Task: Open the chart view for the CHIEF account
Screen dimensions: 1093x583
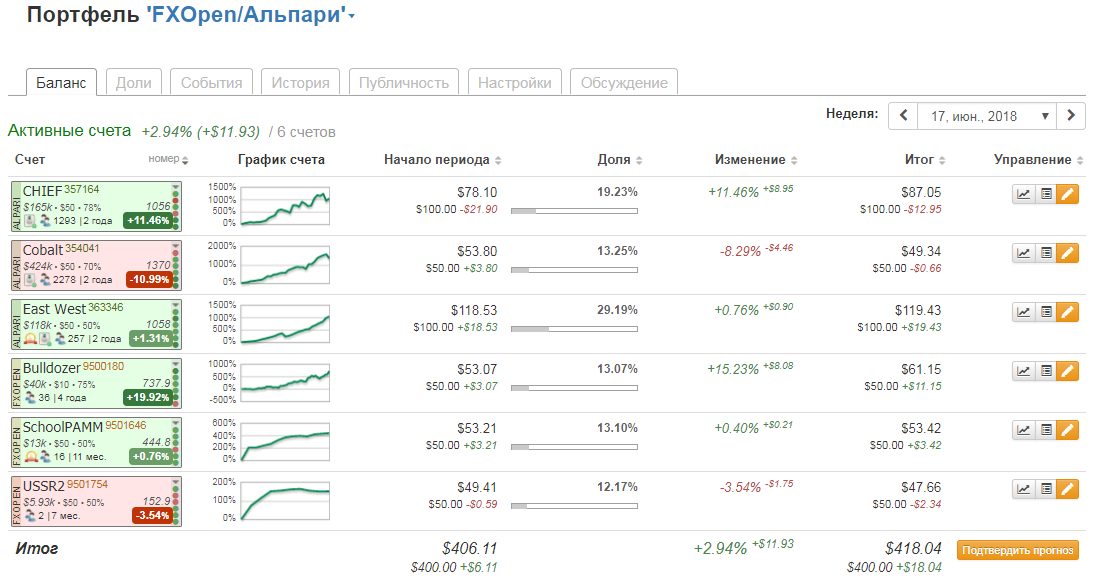Action: (1023, 195)
